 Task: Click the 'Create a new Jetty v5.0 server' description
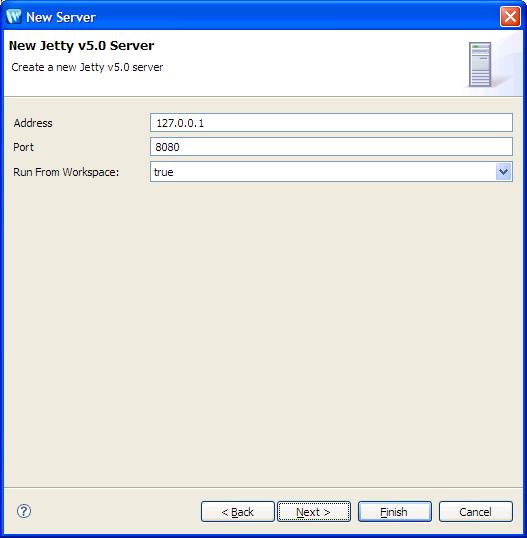pyautogui.click(x=87, y=67)
